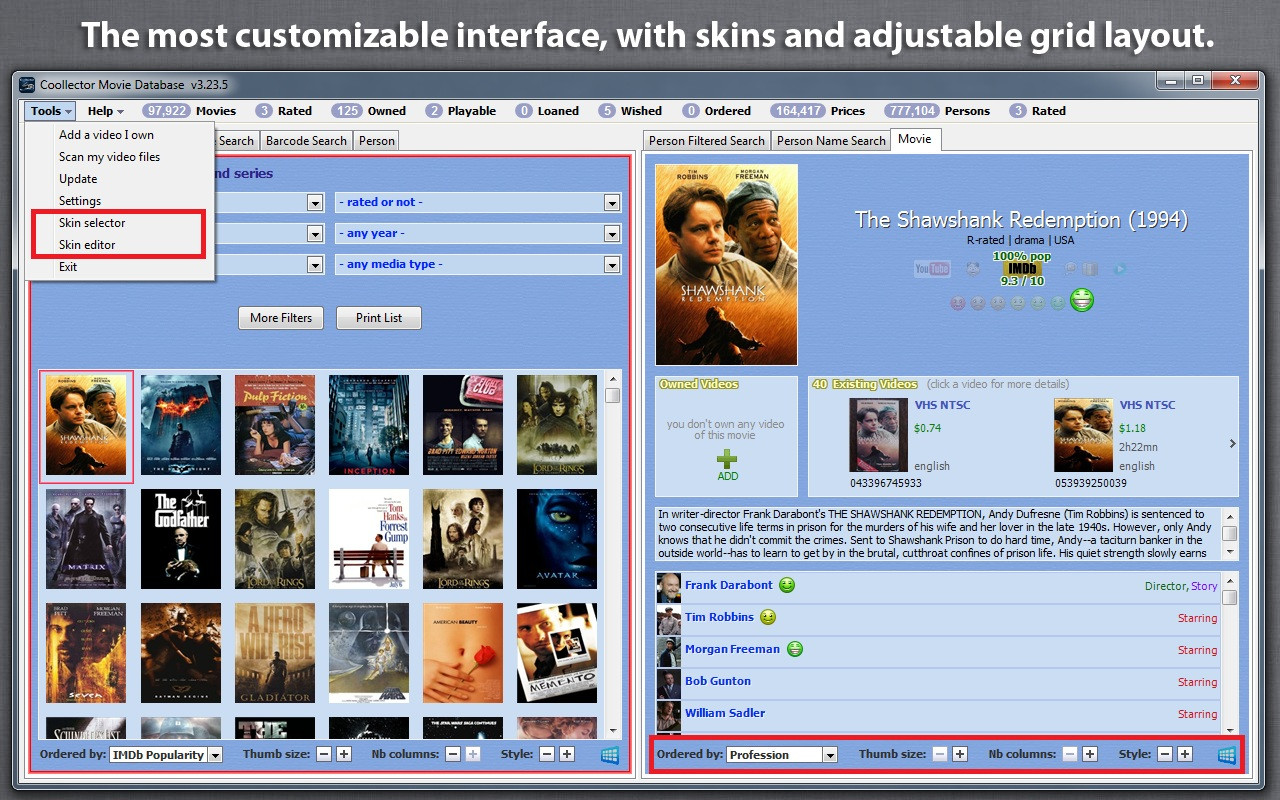The height and width of the screenshot is (800, 1280).
Task: Open Morgan Freeman's person link
Action: (x=732, y=649)
